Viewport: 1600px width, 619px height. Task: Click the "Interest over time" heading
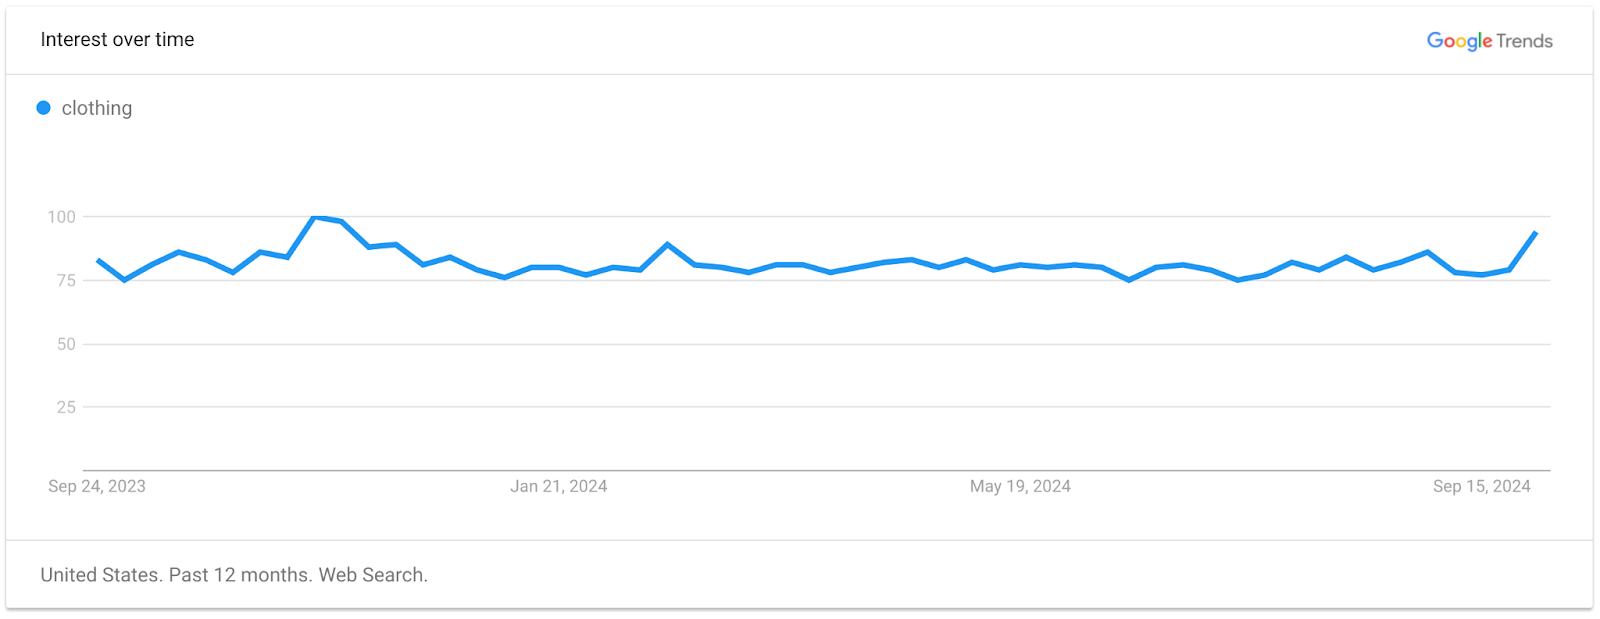tap(117, 40)
